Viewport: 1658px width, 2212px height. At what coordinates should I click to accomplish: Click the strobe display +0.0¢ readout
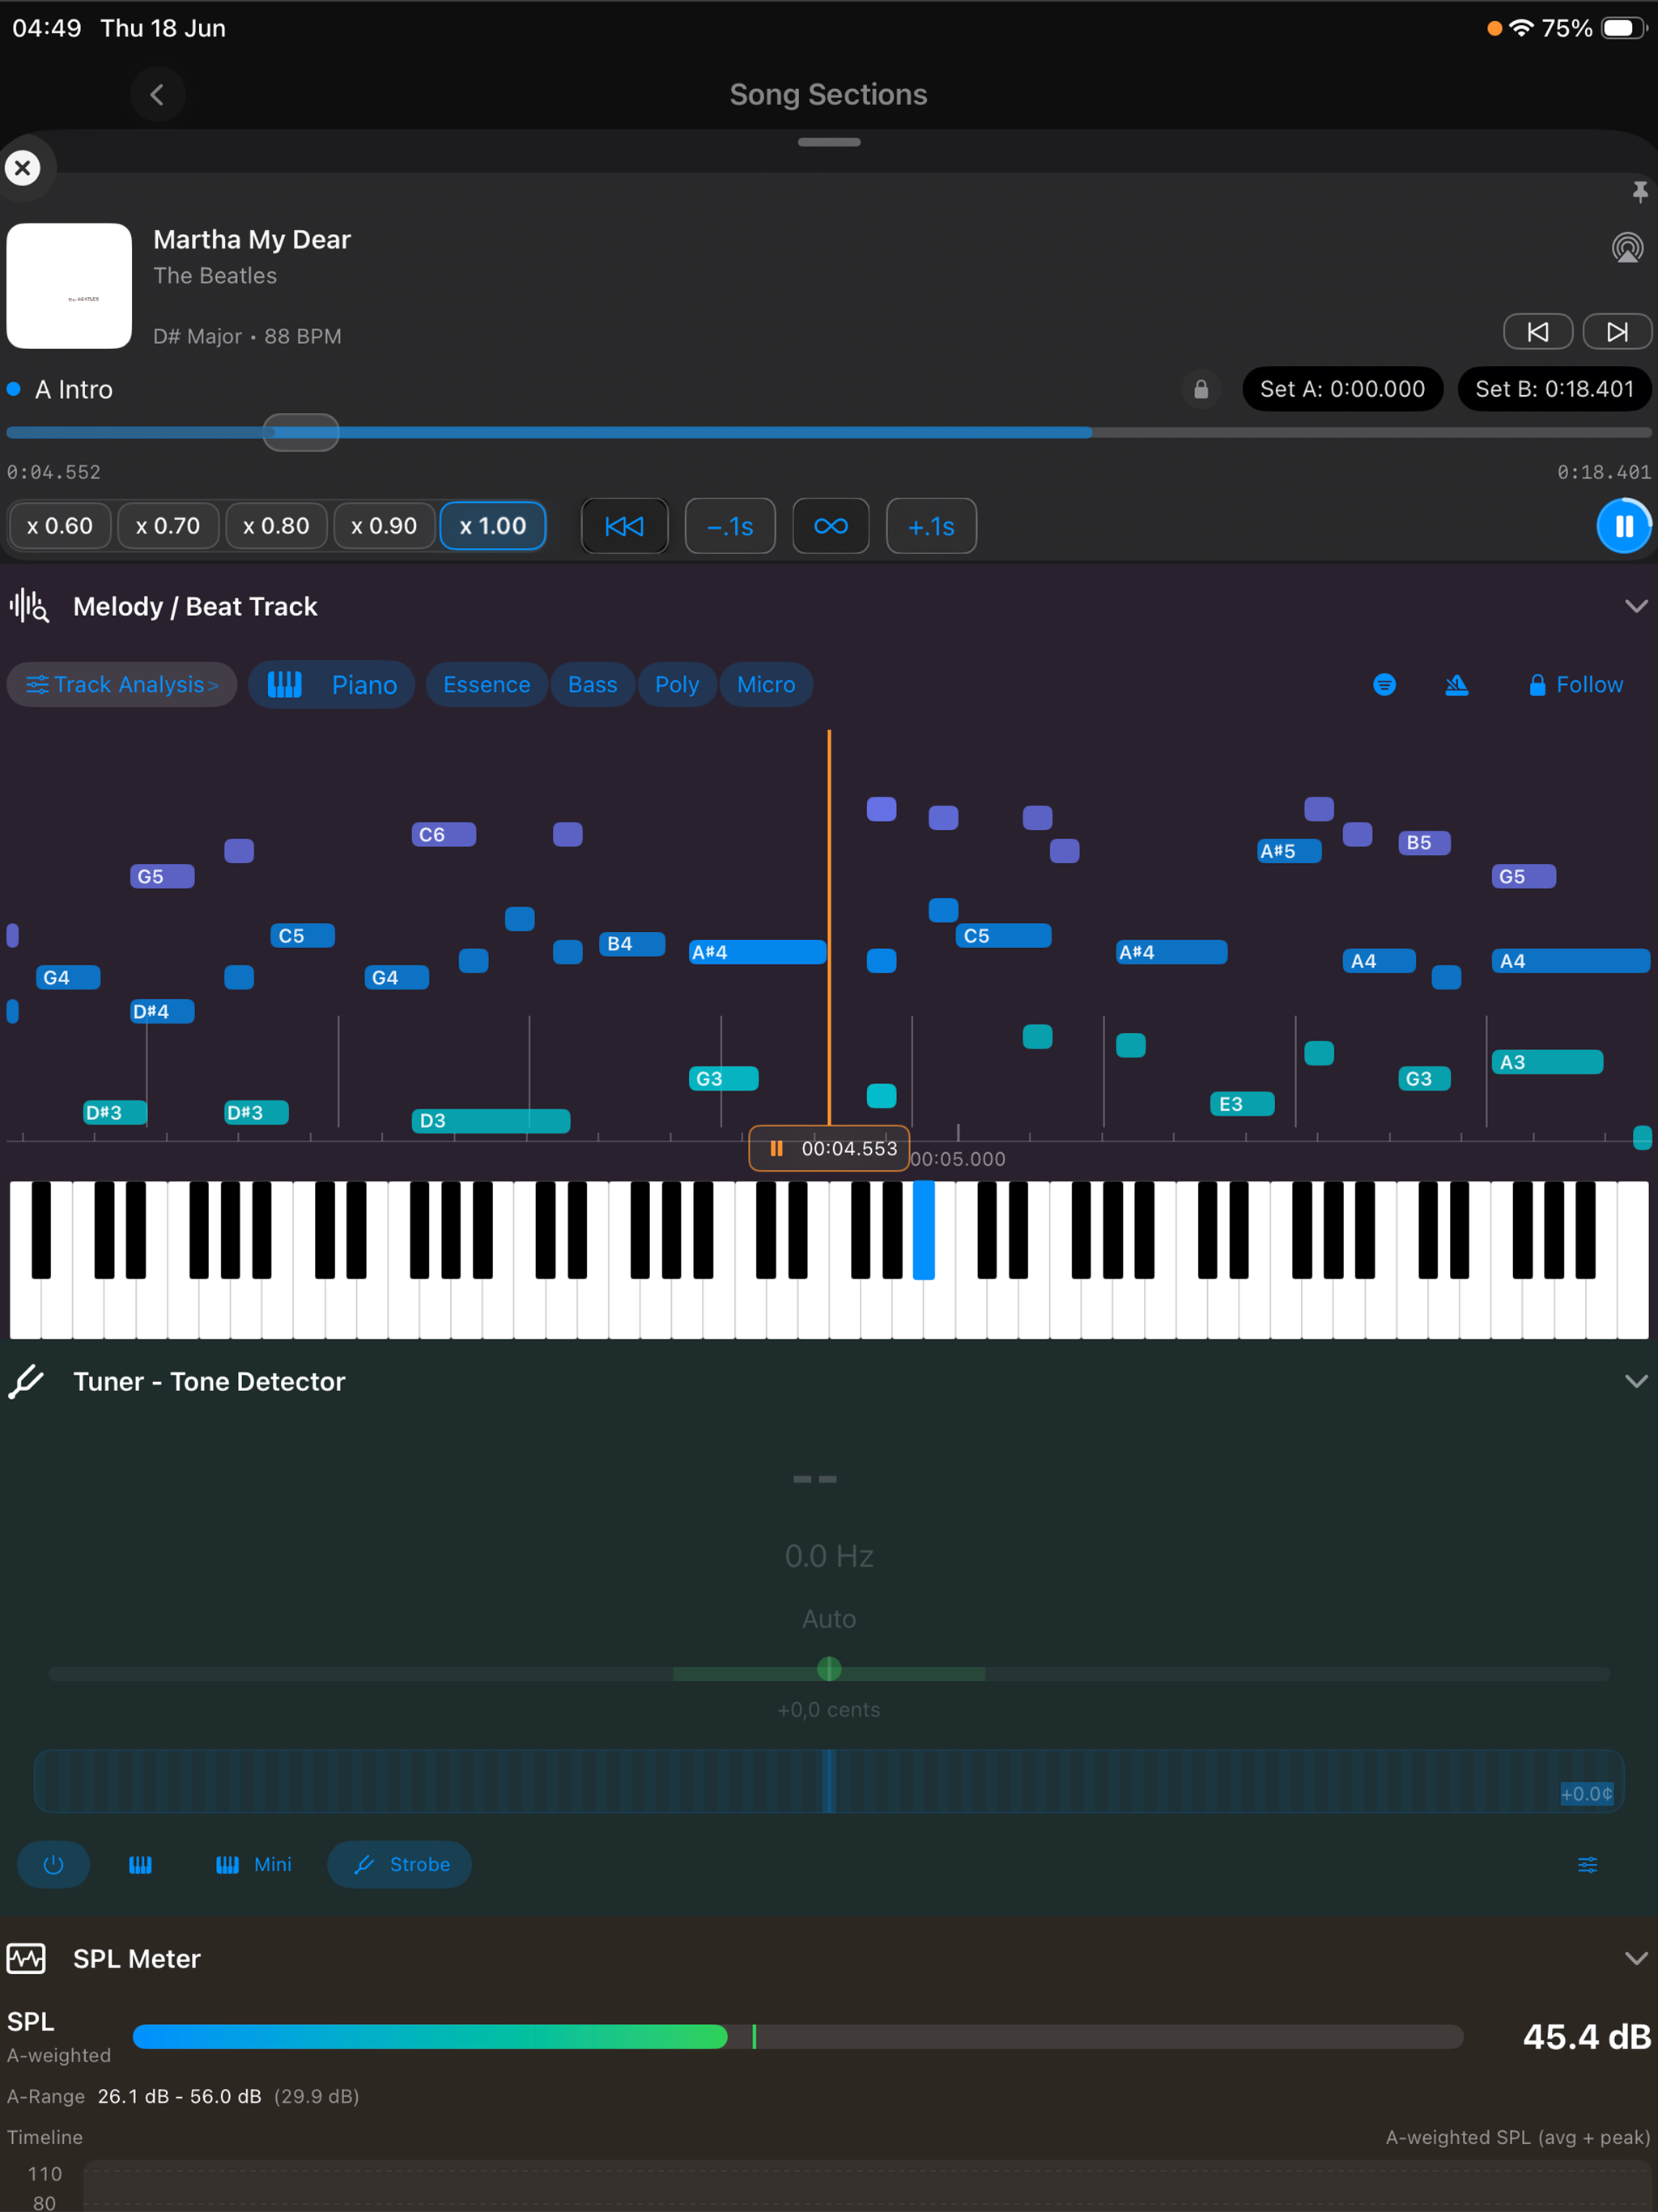click(1587, 1794)
